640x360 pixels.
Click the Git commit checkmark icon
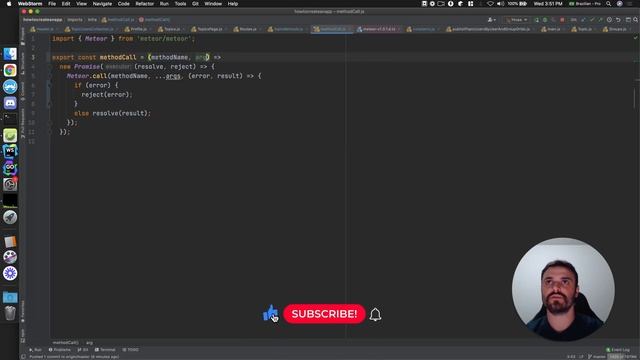tap(592, 20)
